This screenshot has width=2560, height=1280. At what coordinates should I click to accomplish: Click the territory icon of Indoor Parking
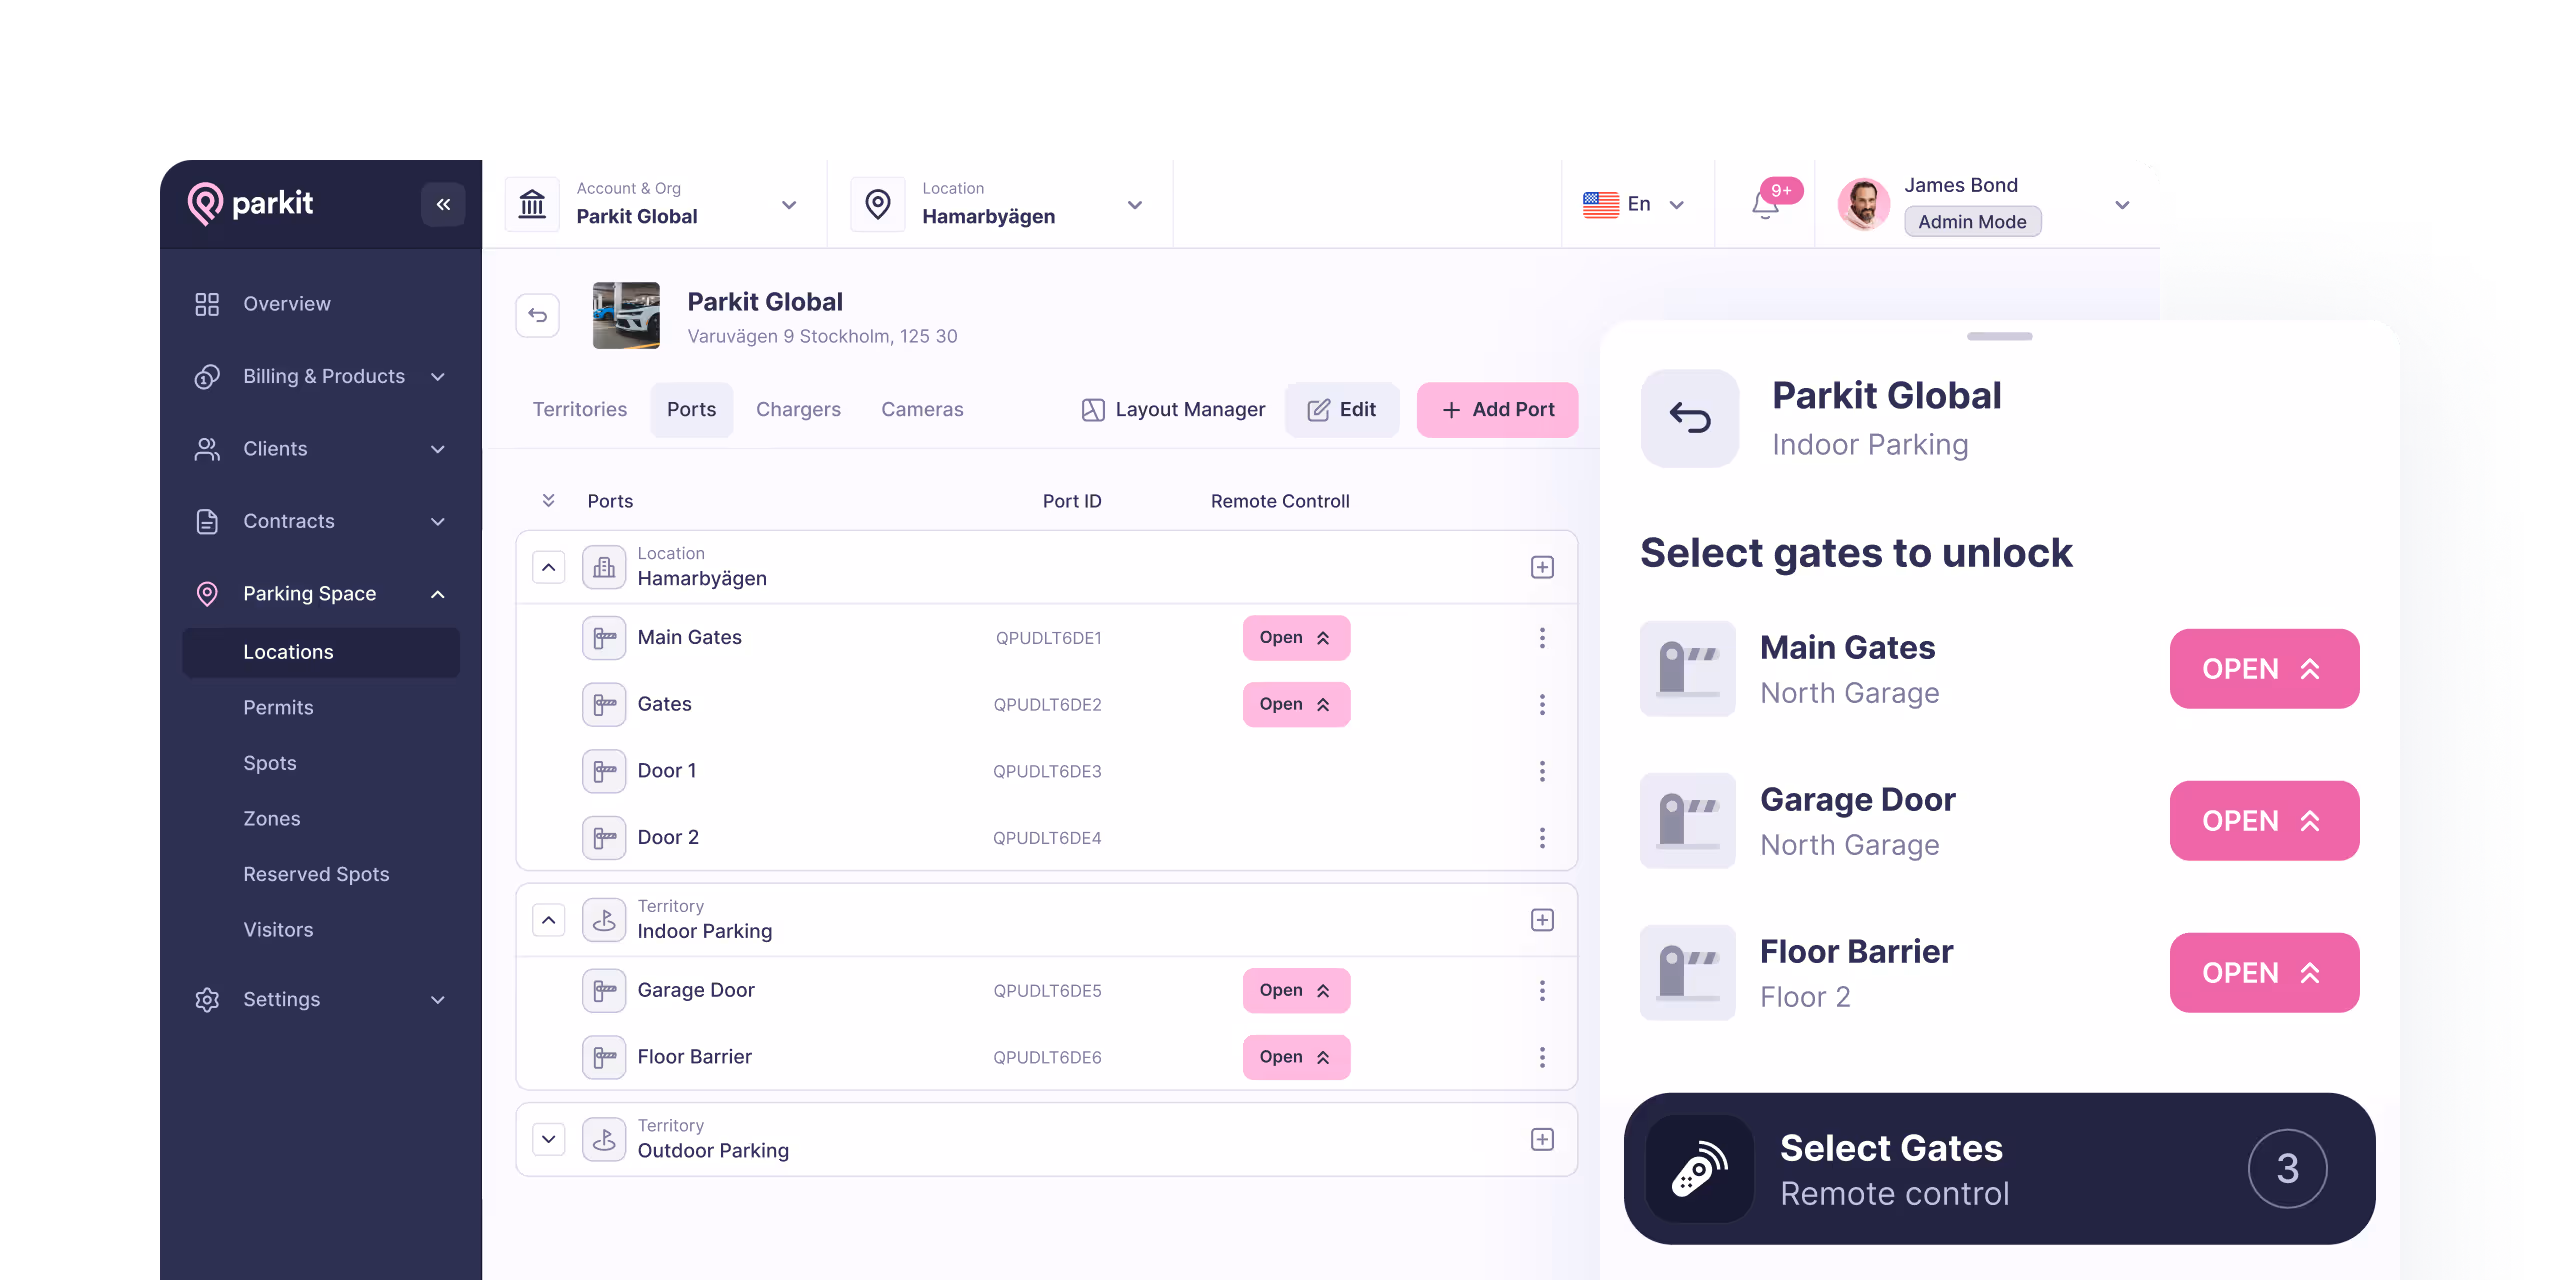(x=604, y=920)
